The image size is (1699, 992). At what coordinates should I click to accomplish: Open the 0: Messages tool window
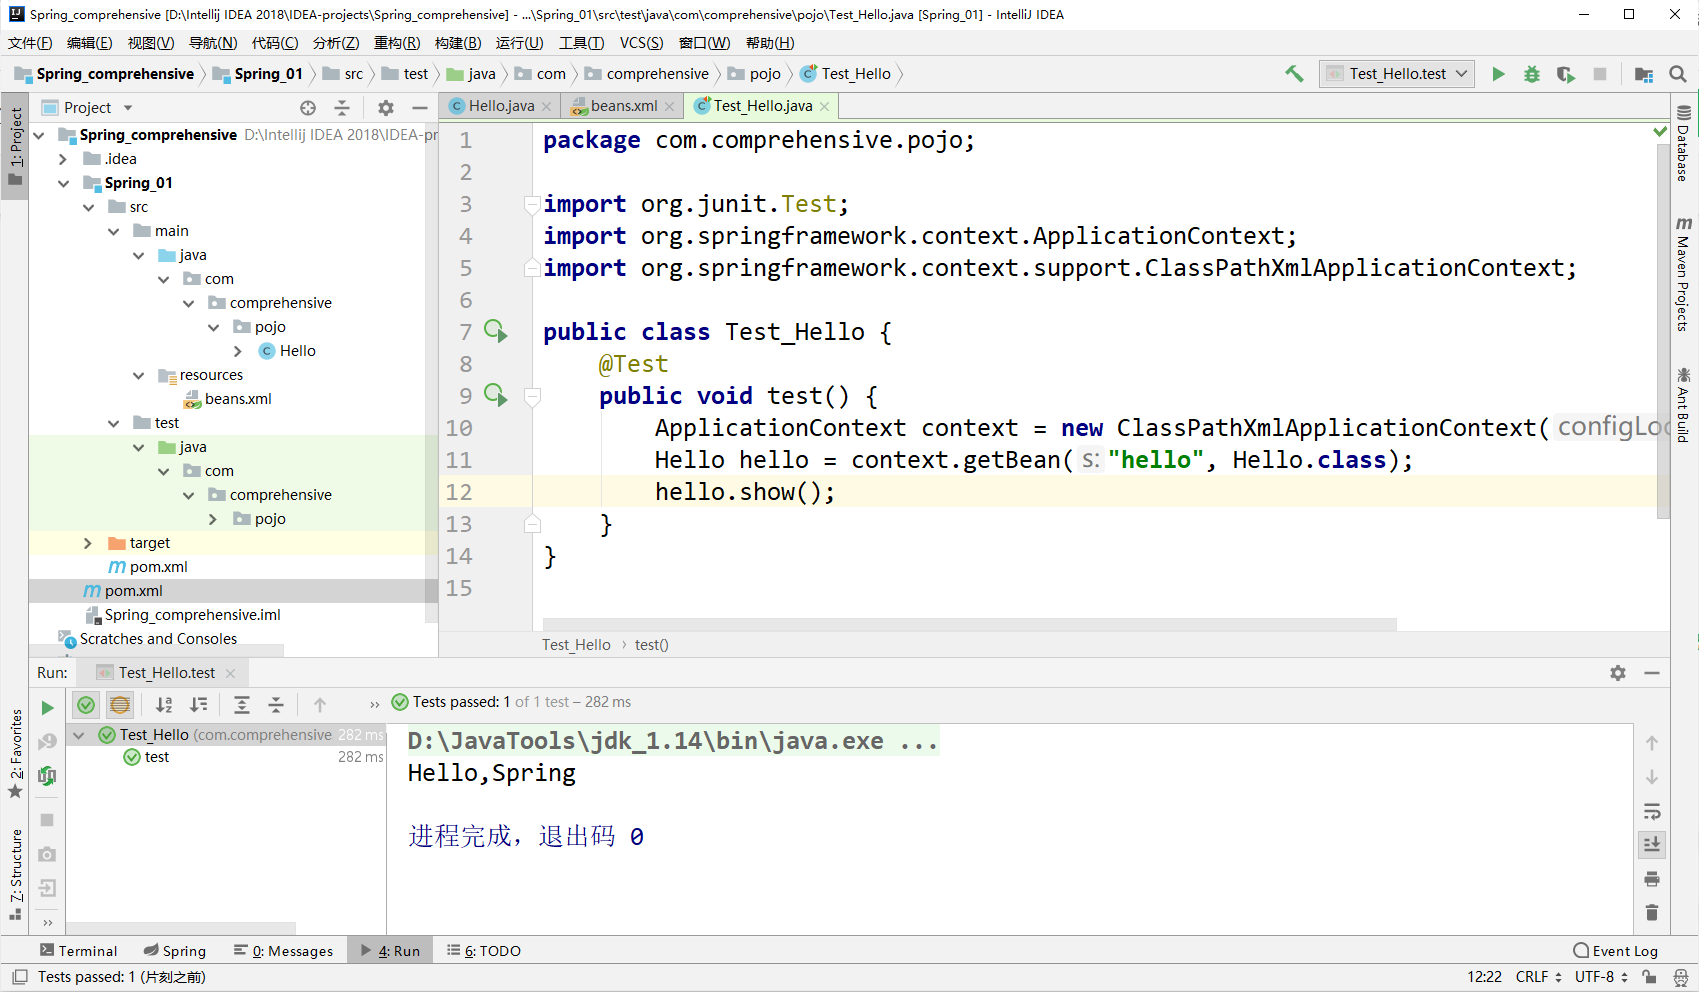pyautogui.click(x=284, y=950)
